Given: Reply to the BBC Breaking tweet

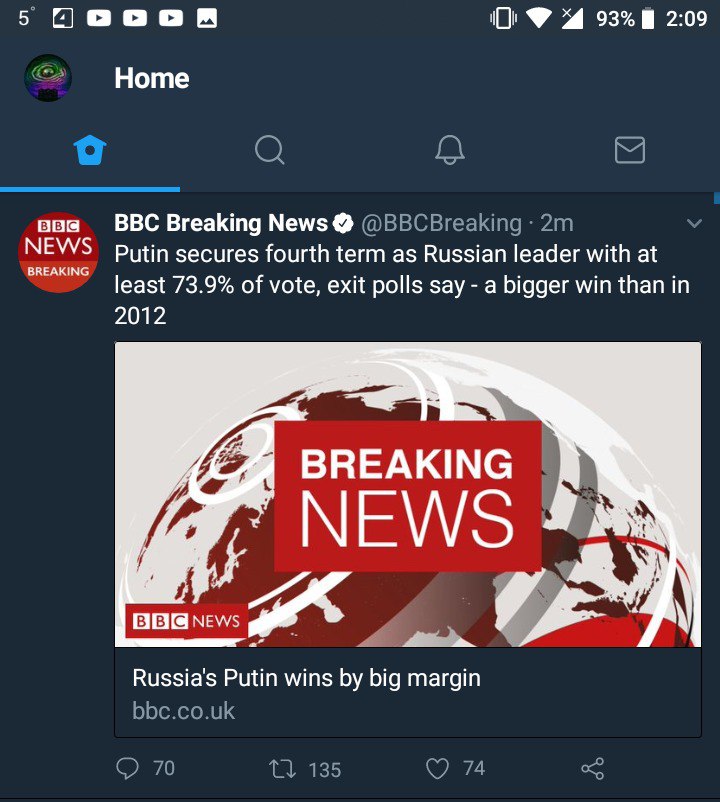Looking at the screenshot, I should [x=129, y=768].
